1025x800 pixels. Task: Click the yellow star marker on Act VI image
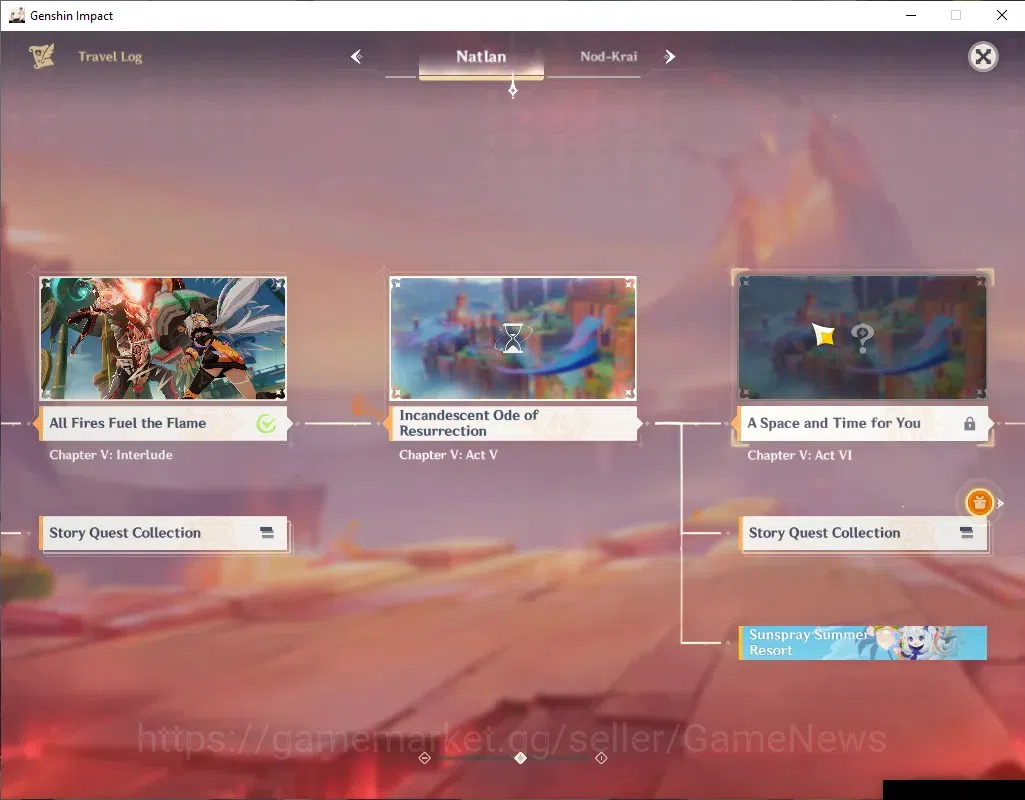pos(824,335)
